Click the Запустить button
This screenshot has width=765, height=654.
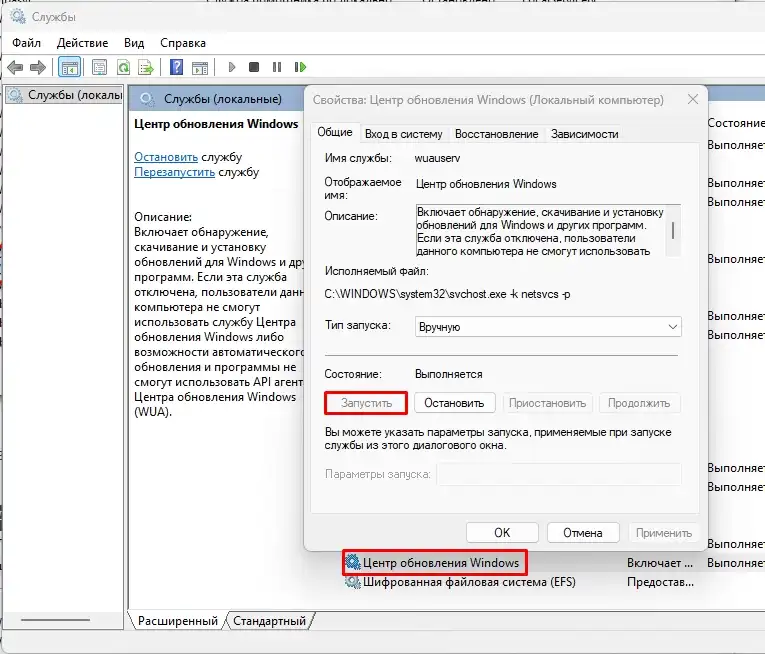[x=366, y=403]
